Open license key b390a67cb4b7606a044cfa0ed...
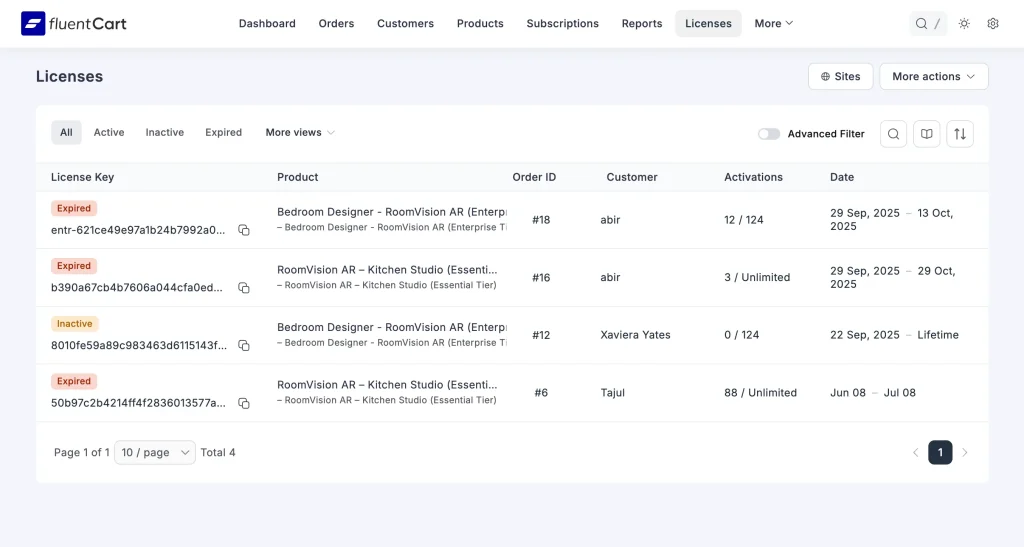Screen dimensions: 1024x547 click(x=136, y=288)
